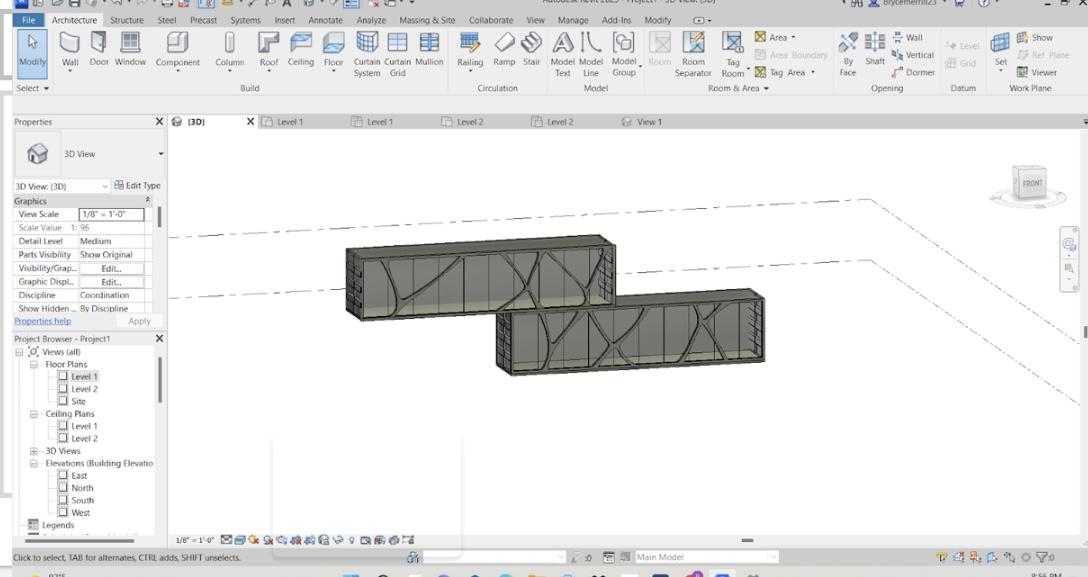Click Edit for Visibility/Graphics overrides

click(111, 268)
